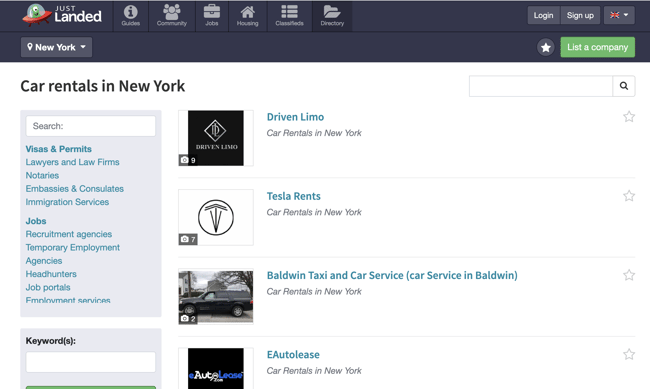
Task: Click the Login button
Action: [x=543, y=15]
